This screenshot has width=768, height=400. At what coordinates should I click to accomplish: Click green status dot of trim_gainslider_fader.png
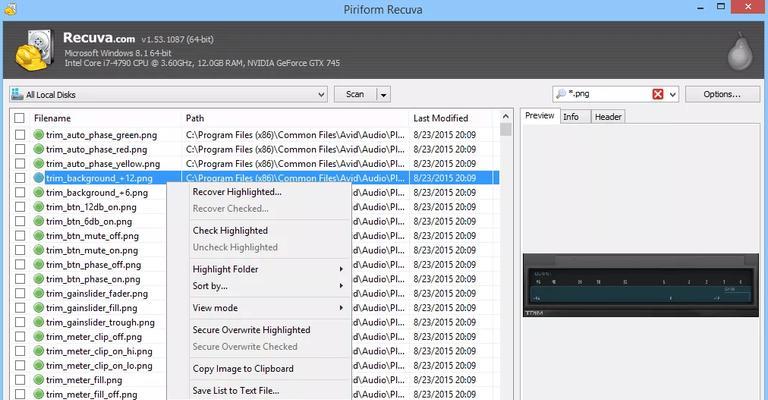(x=39, y=294)
